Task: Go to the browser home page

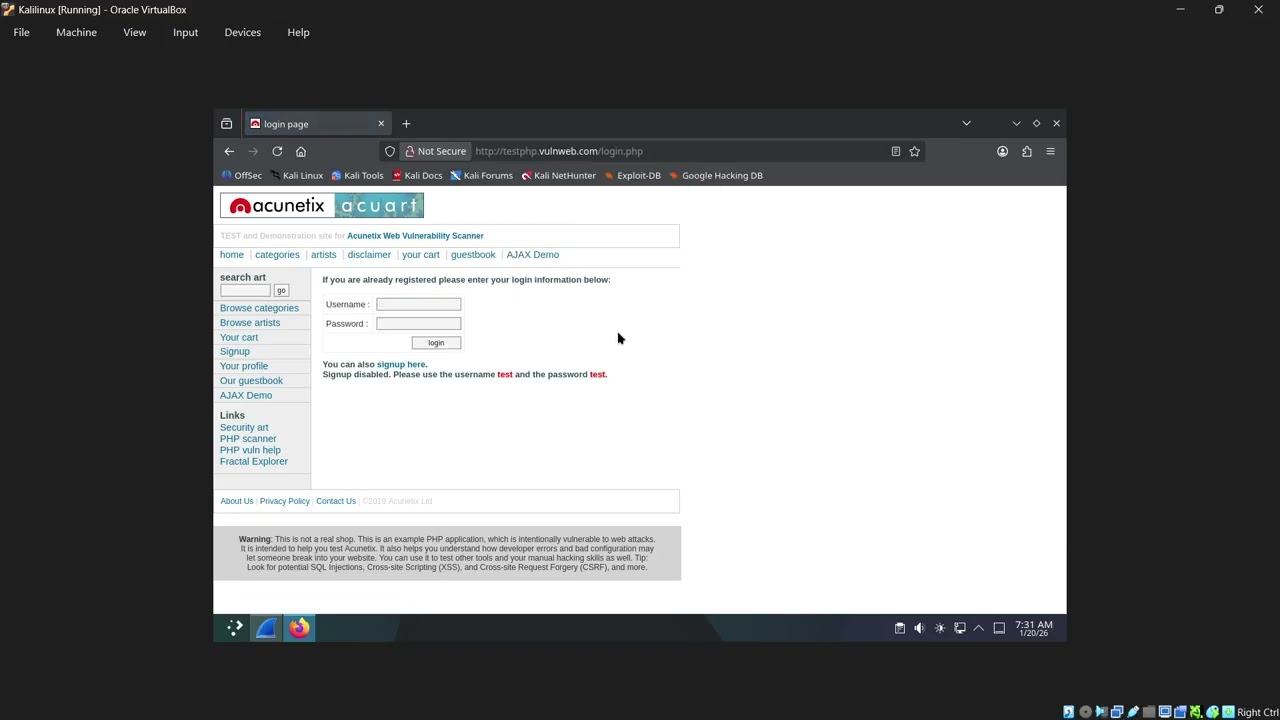Action: (x=301, y=151)
